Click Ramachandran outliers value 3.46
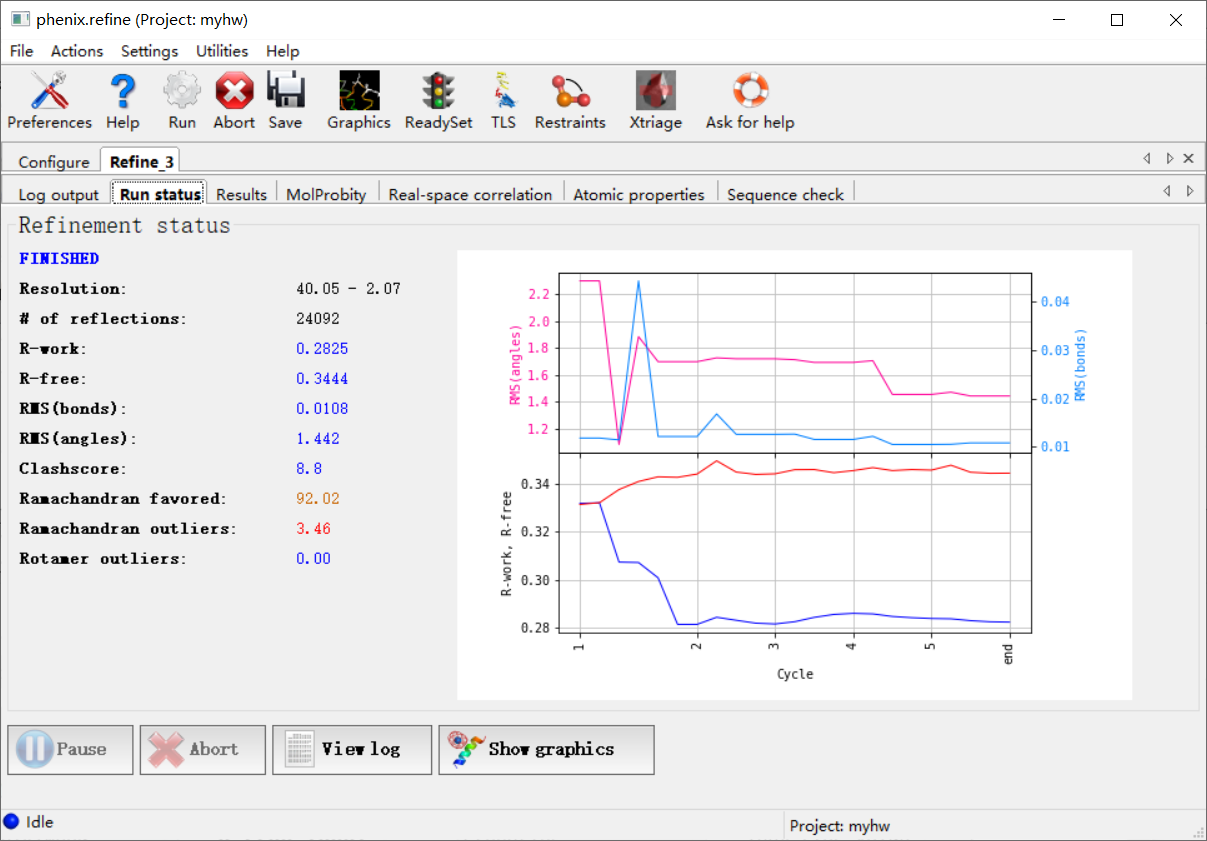Image resolution: width=1207 pixels, height=841 pixels. pyautogui.click(x=313, y=528)
